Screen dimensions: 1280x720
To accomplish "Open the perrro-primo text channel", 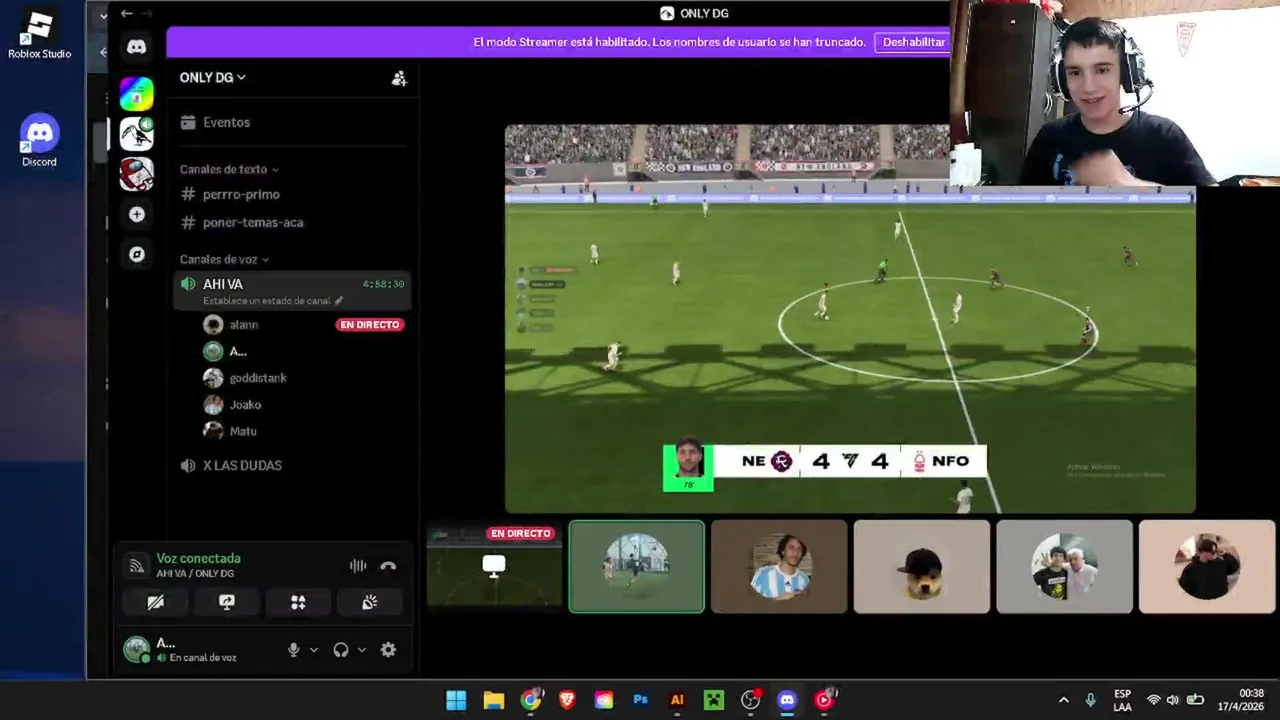I will tap(291, 194).
